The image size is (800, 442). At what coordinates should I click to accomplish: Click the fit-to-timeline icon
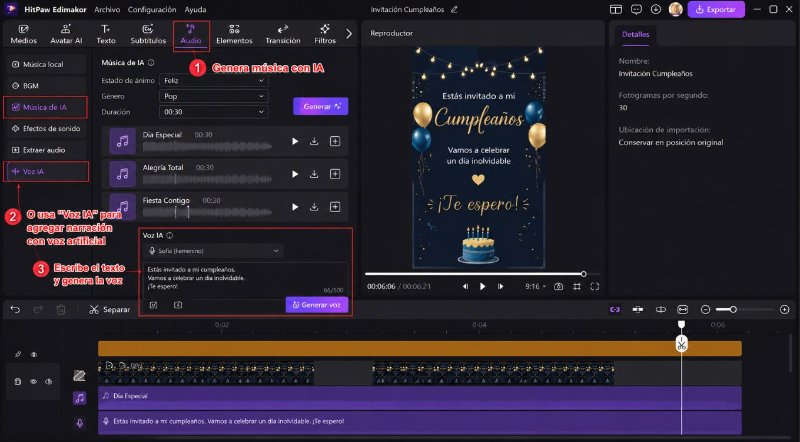click(x=683, y=309)
